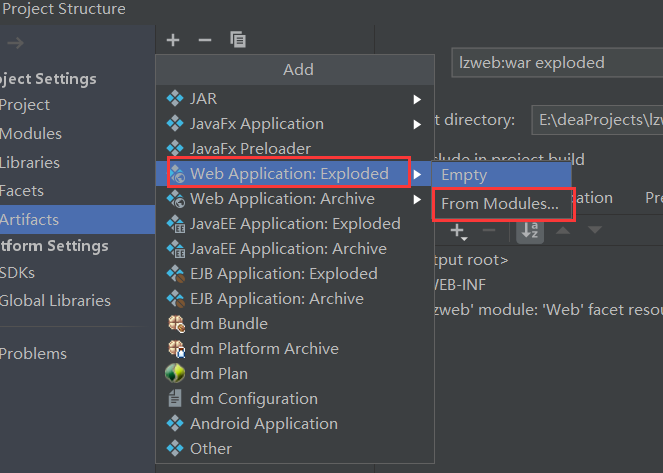Viewport: 663px width, 473px height.
Task: Click the plus icon to add artifact
Action: click(x=173, y=40)
